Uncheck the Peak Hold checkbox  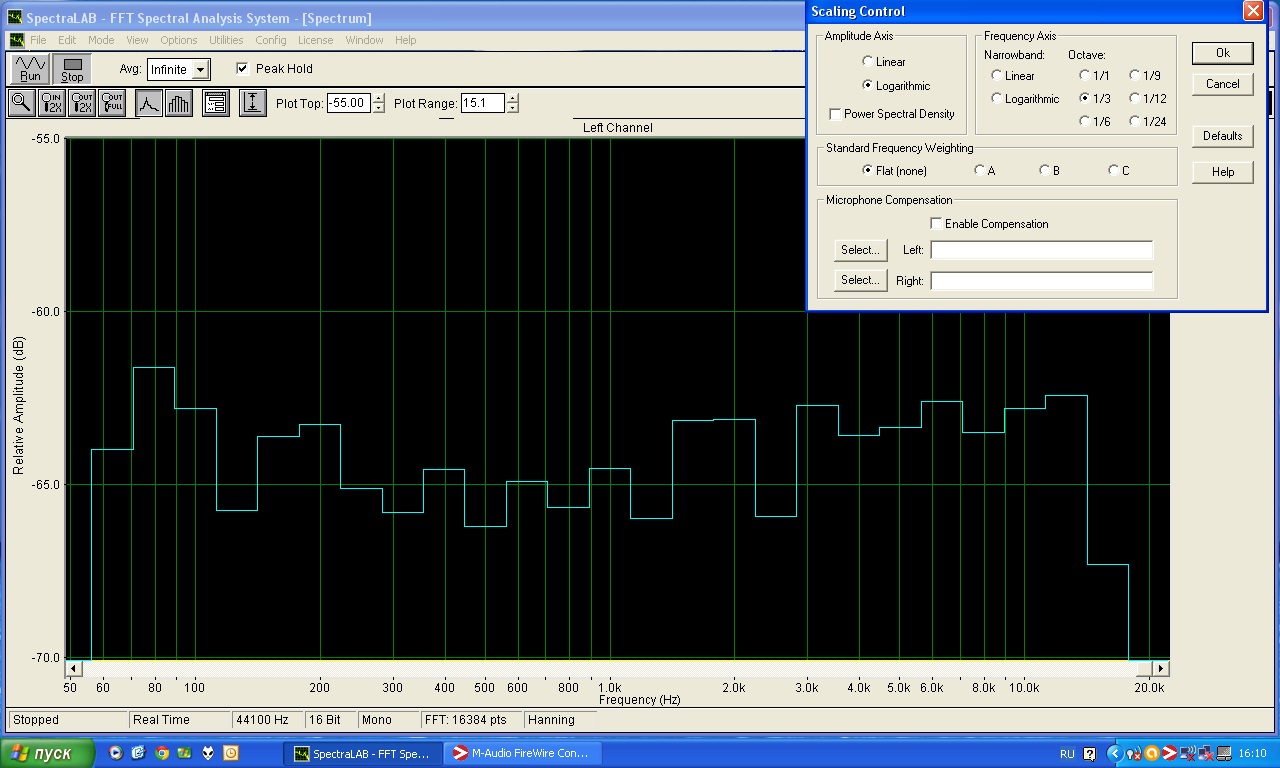tap(242, 69)
